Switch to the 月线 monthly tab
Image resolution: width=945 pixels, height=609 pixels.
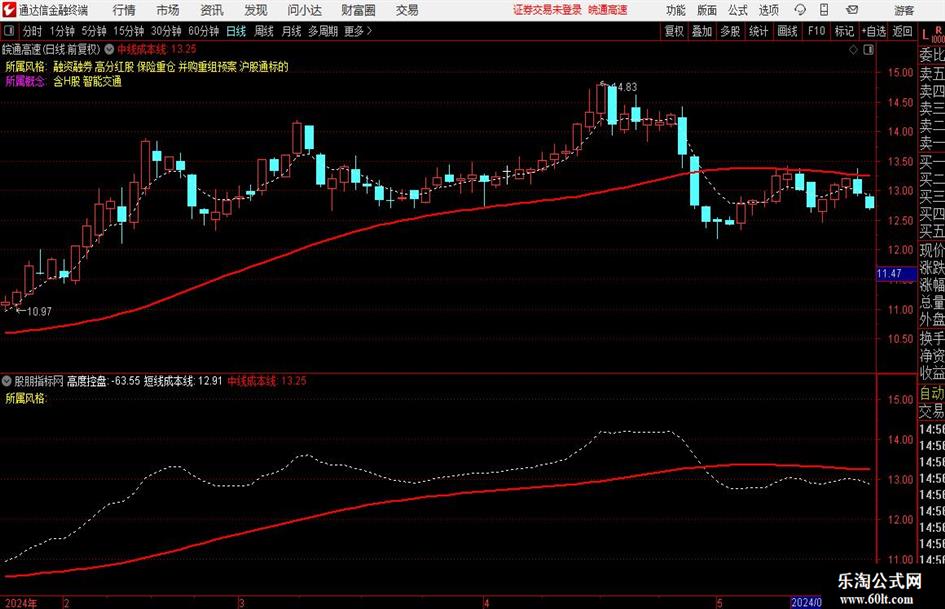292,31
